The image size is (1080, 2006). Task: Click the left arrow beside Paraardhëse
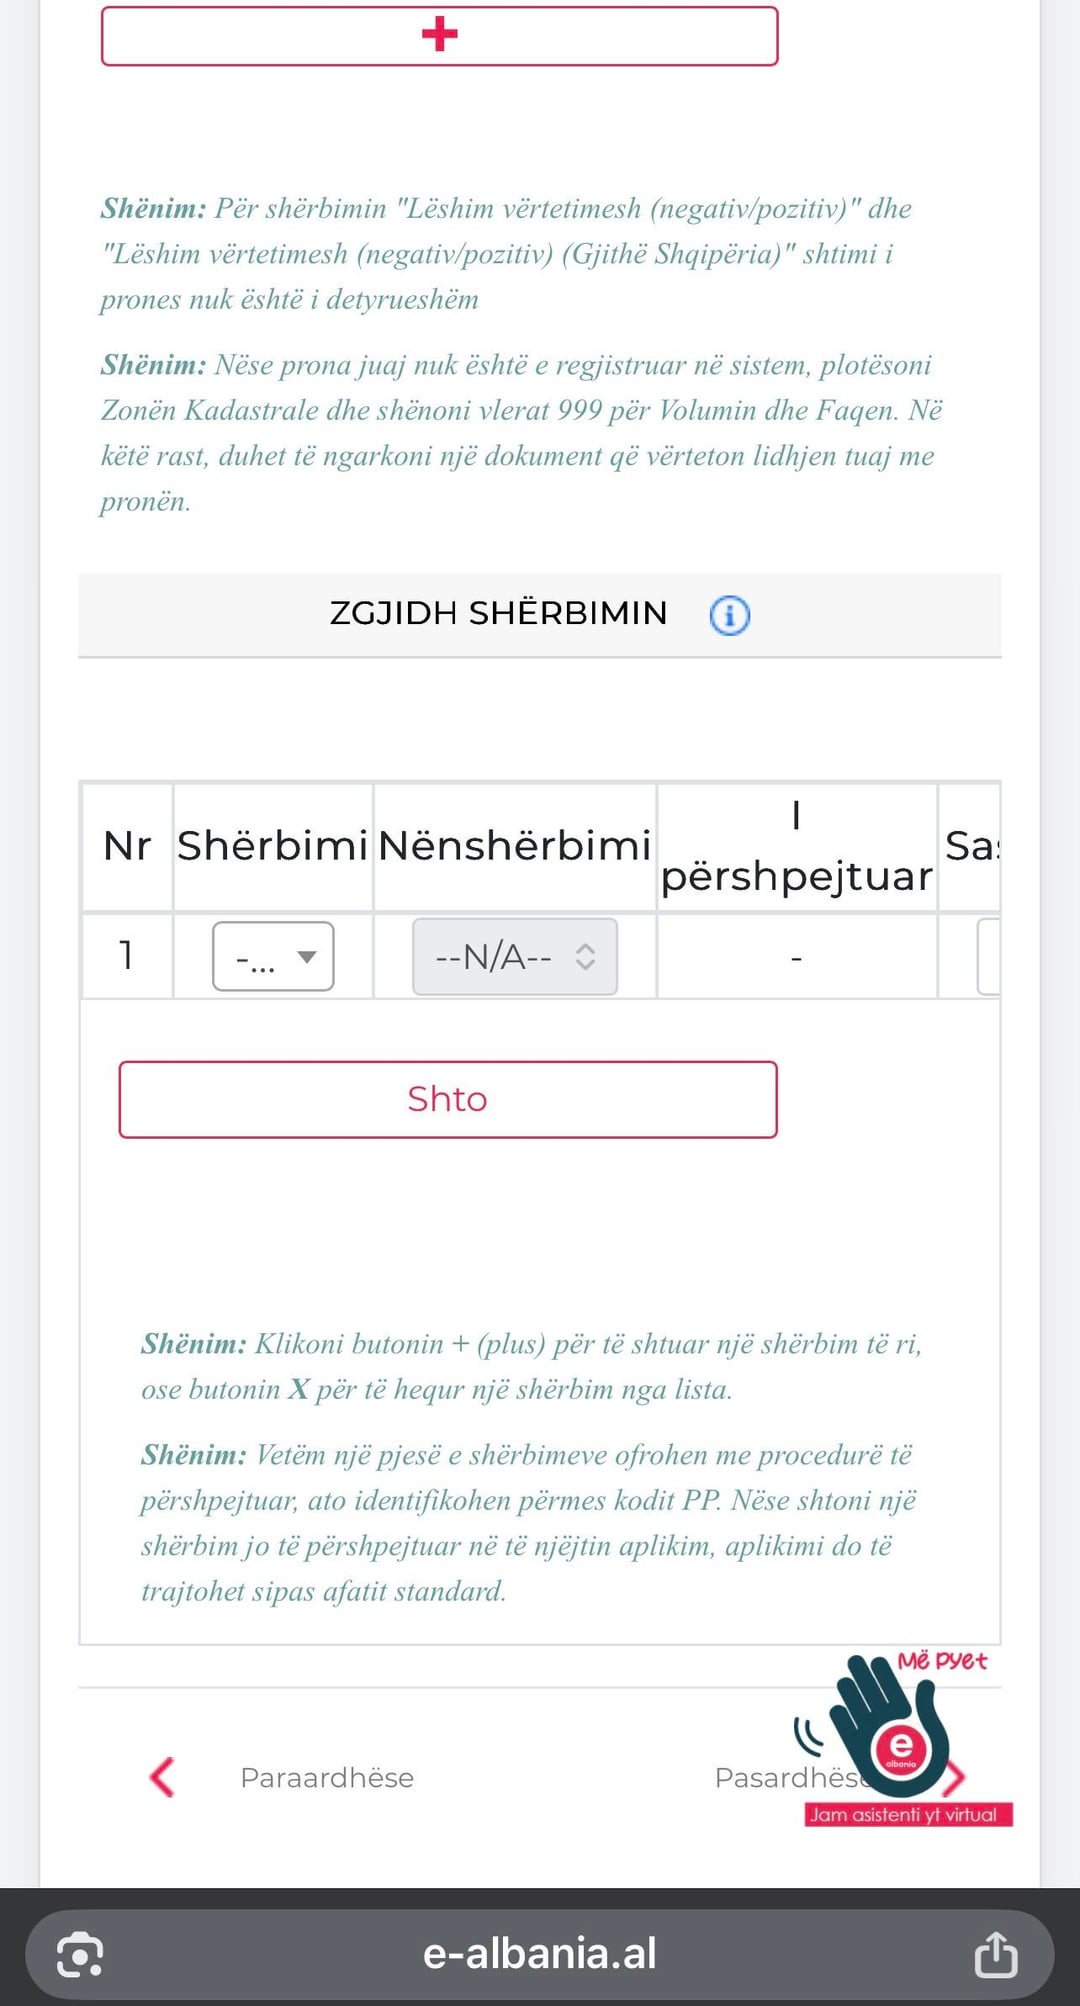[162, 1777]
